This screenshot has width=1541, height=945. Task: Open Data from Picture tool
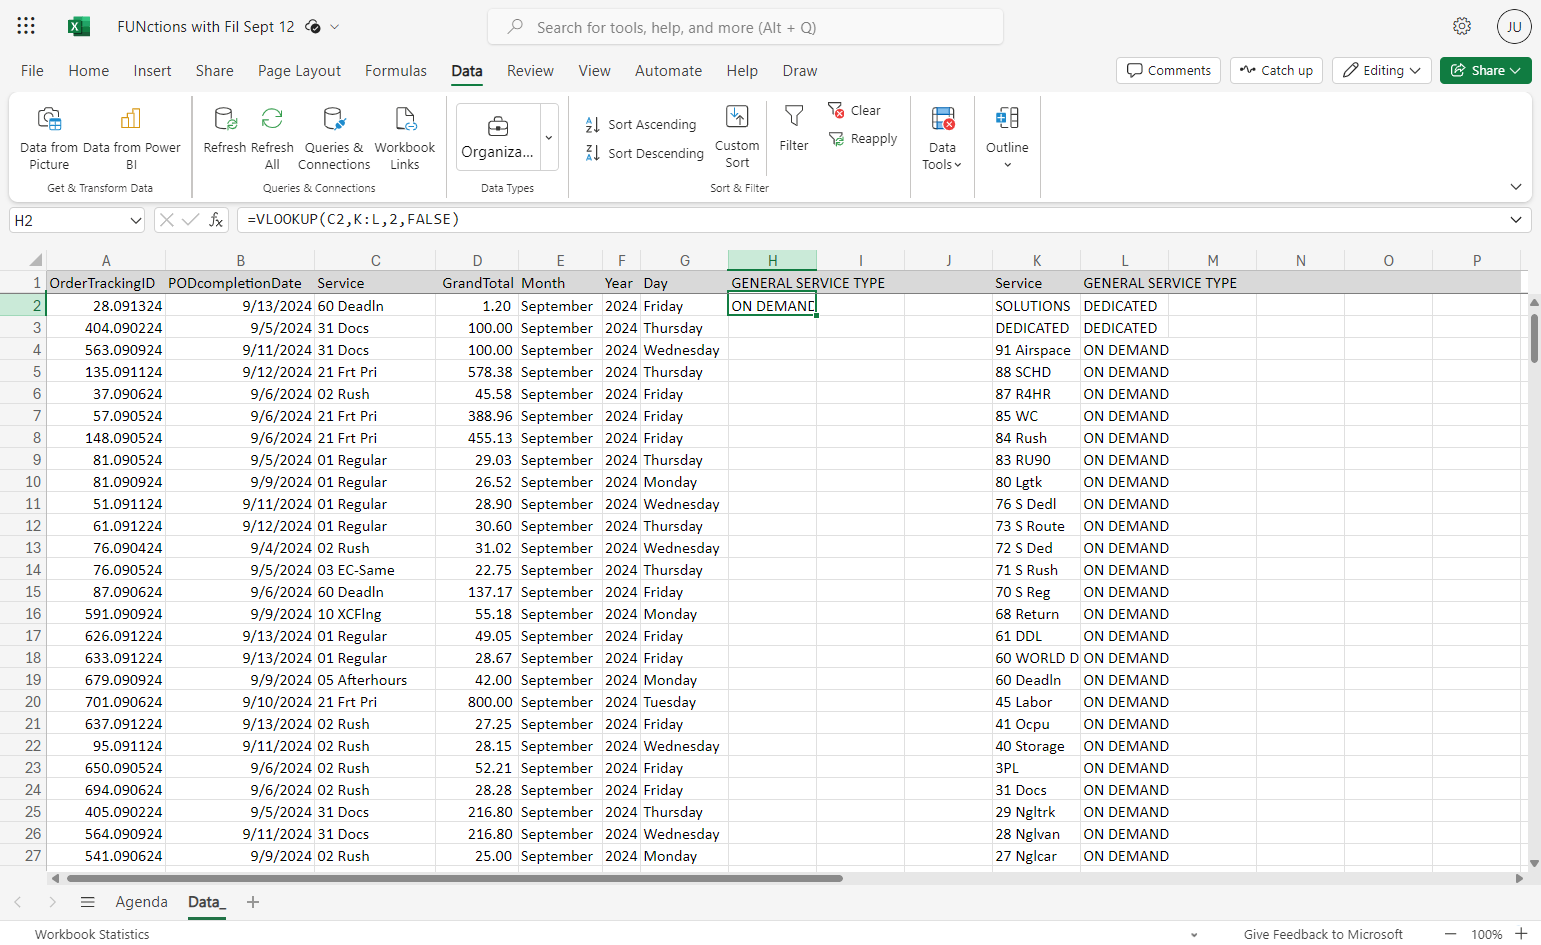click(x=49, y=138)
